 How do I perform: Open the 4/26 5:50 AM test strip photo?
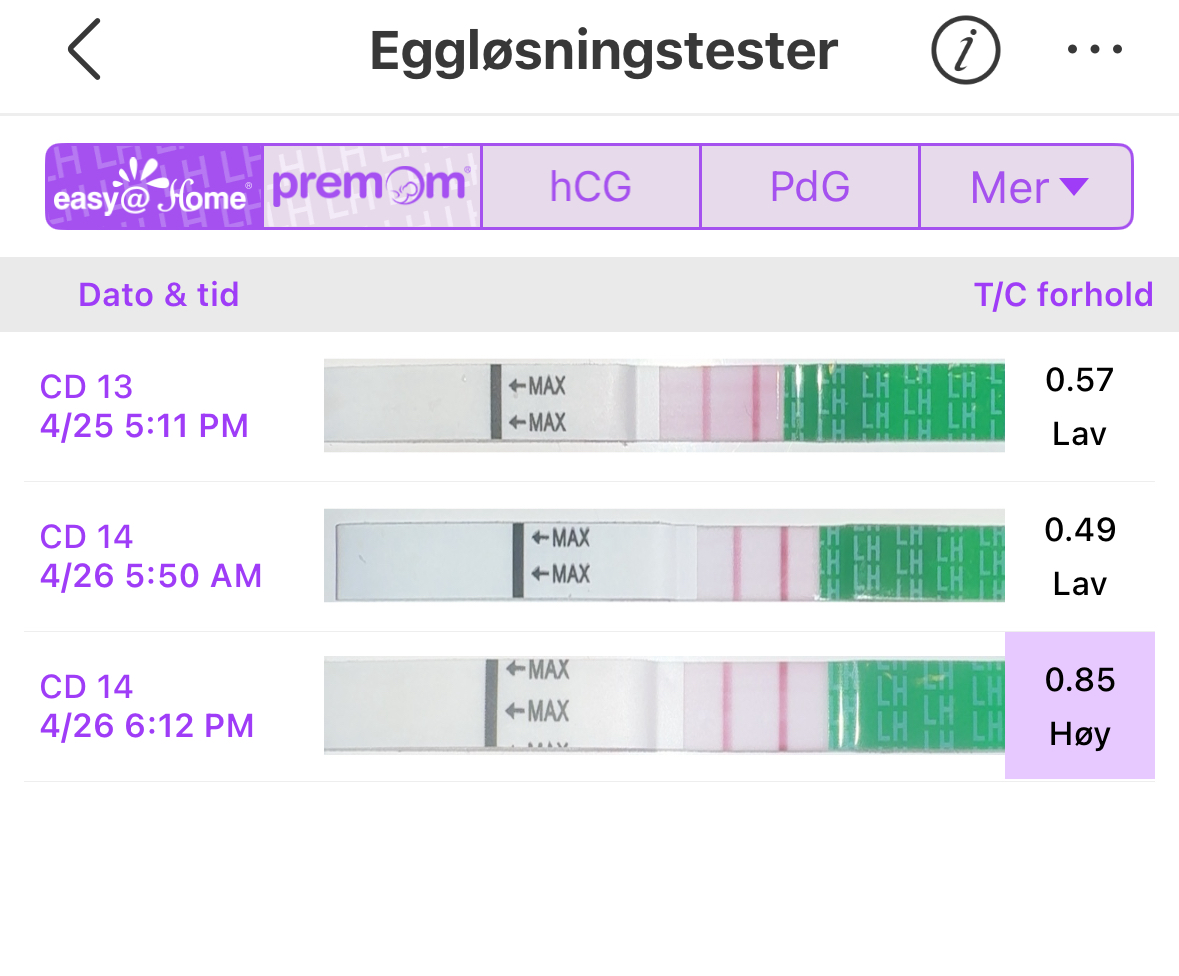tap(664, 555)
